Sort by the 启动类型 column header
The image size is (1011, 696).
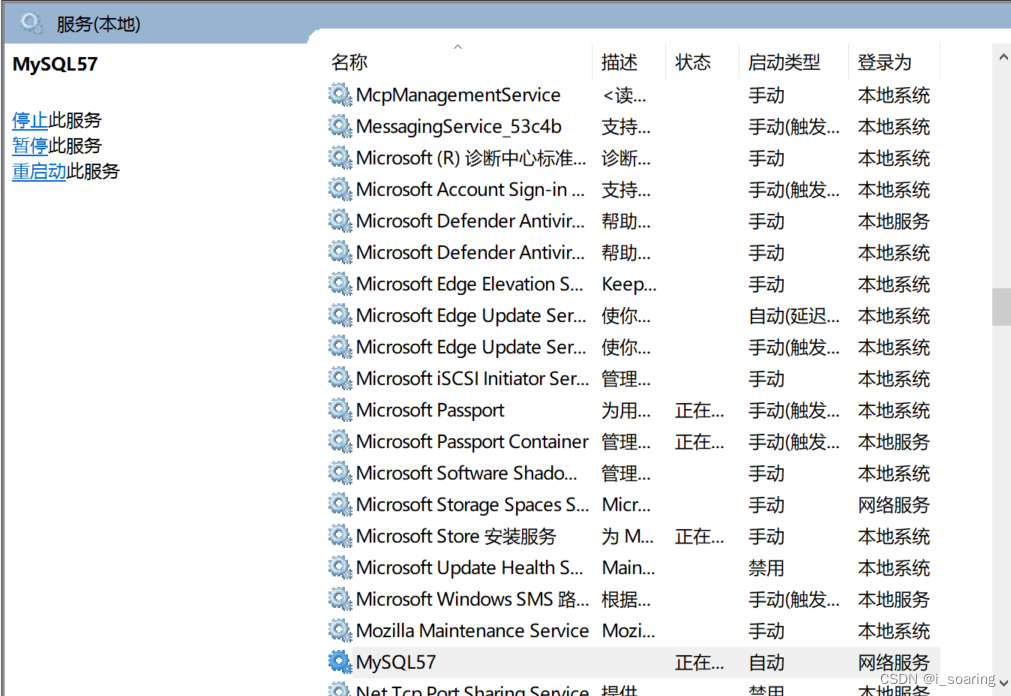tap(784, 63)
